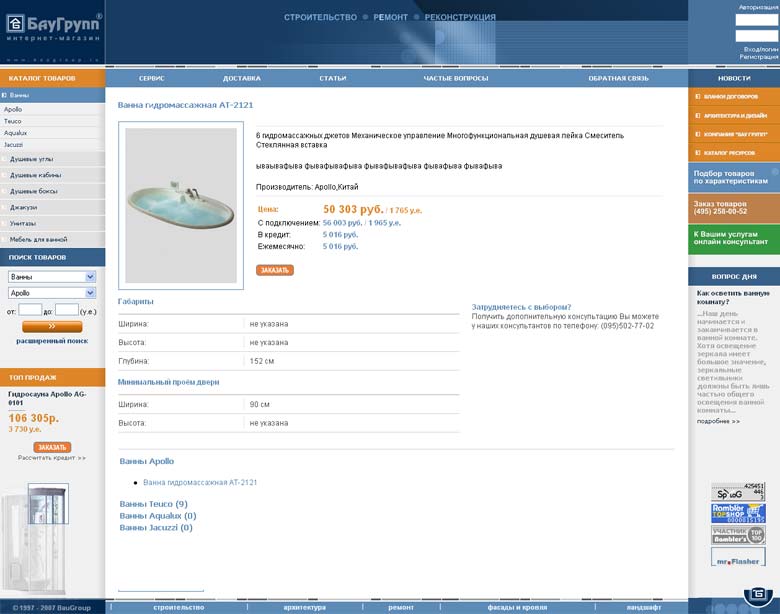This screenshot has width=780, height=614.
Task: Submit the product search arrow button
Action: [x=52, y=326]
